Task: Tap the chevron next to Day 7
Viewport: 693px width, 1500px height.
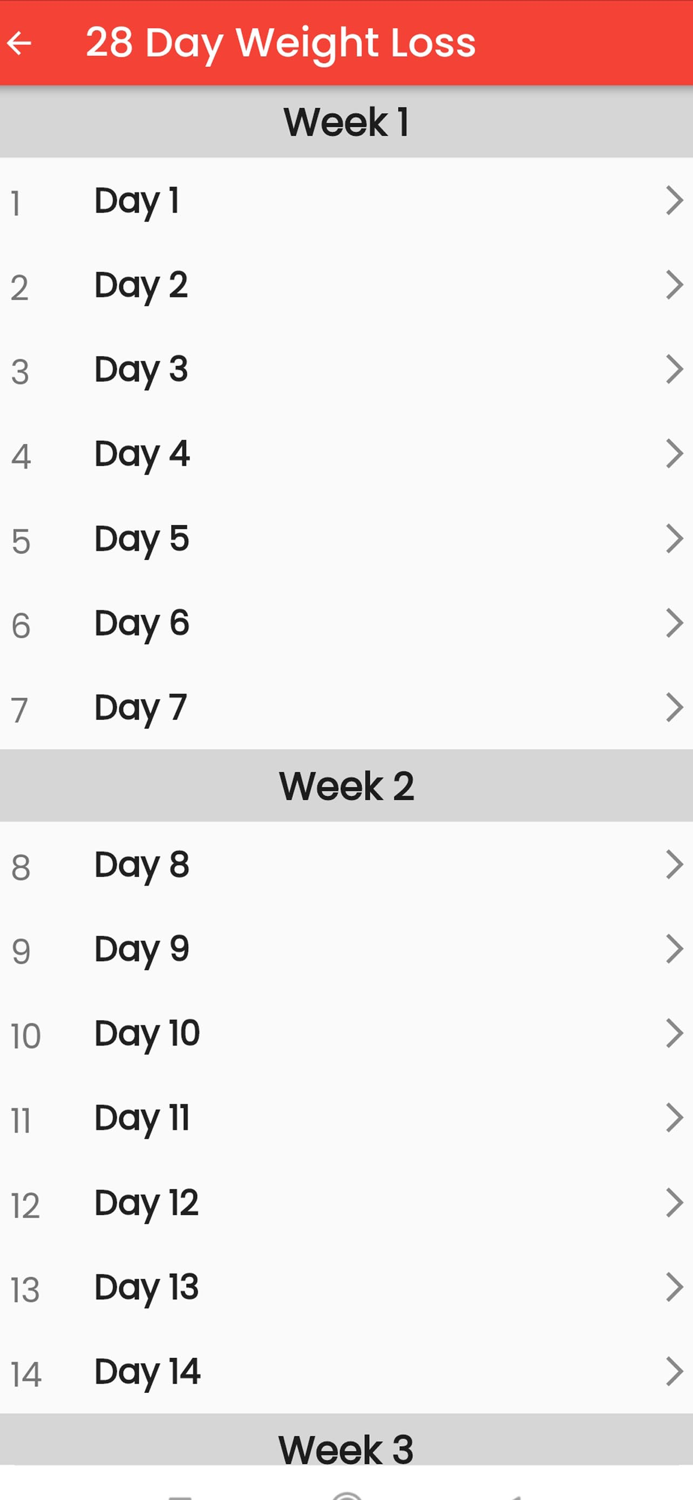Action: tap(674, 707)
